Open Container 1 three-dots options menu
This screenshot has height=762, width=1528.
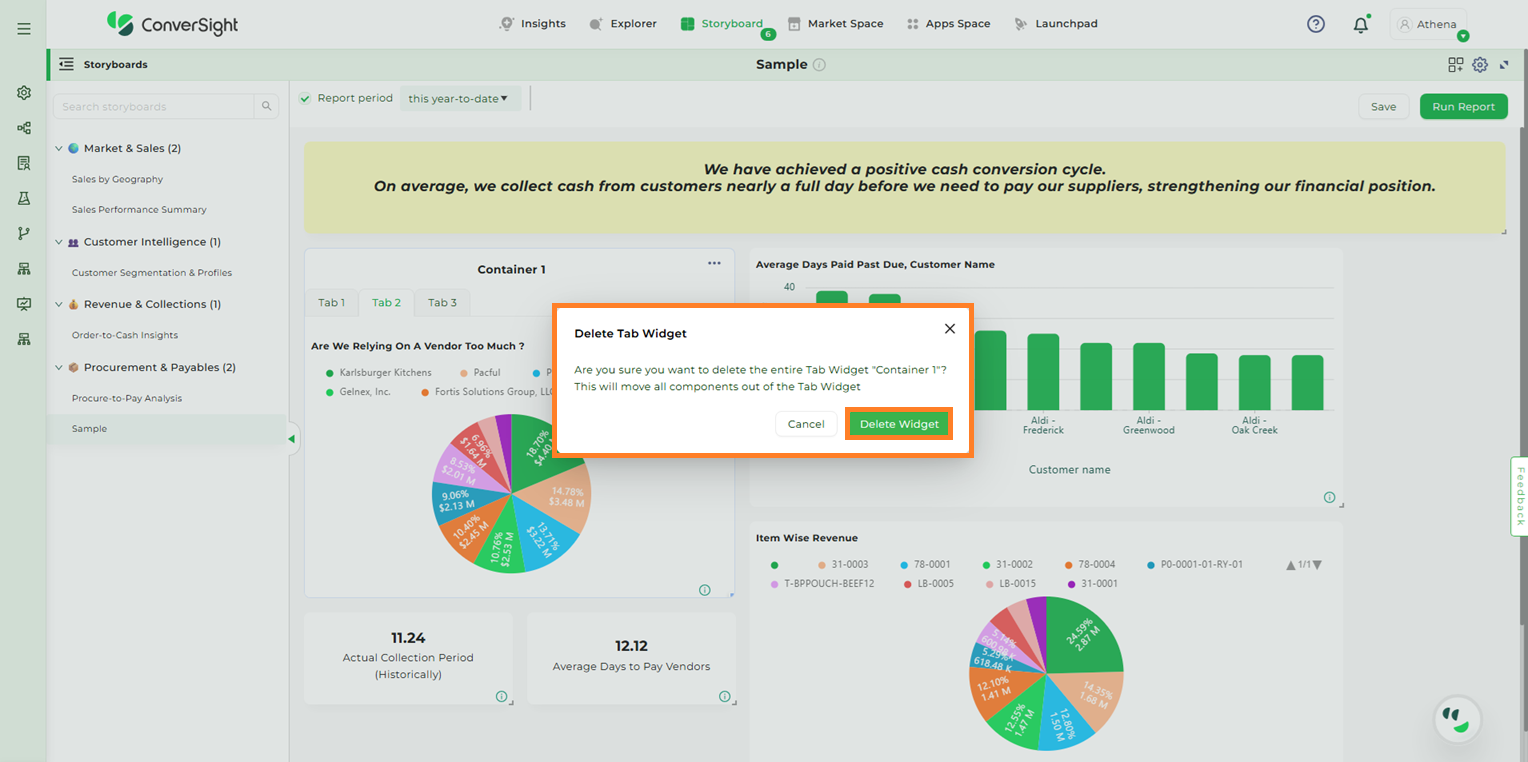coord(714,263)
